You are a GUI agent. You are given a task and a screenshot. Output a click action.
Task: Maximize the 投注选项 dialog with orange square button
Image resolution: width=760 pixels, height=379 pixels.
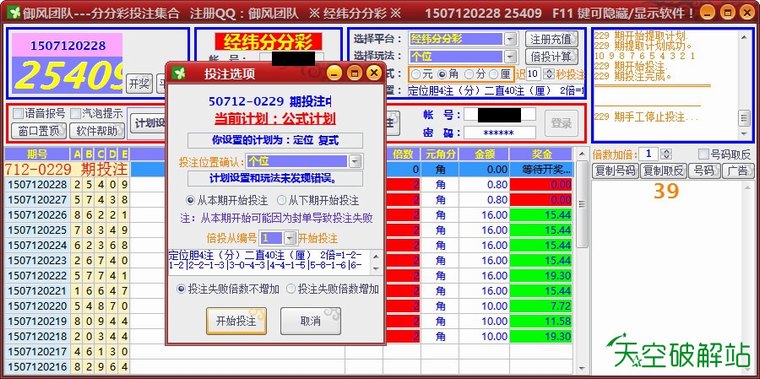[354, 73]
